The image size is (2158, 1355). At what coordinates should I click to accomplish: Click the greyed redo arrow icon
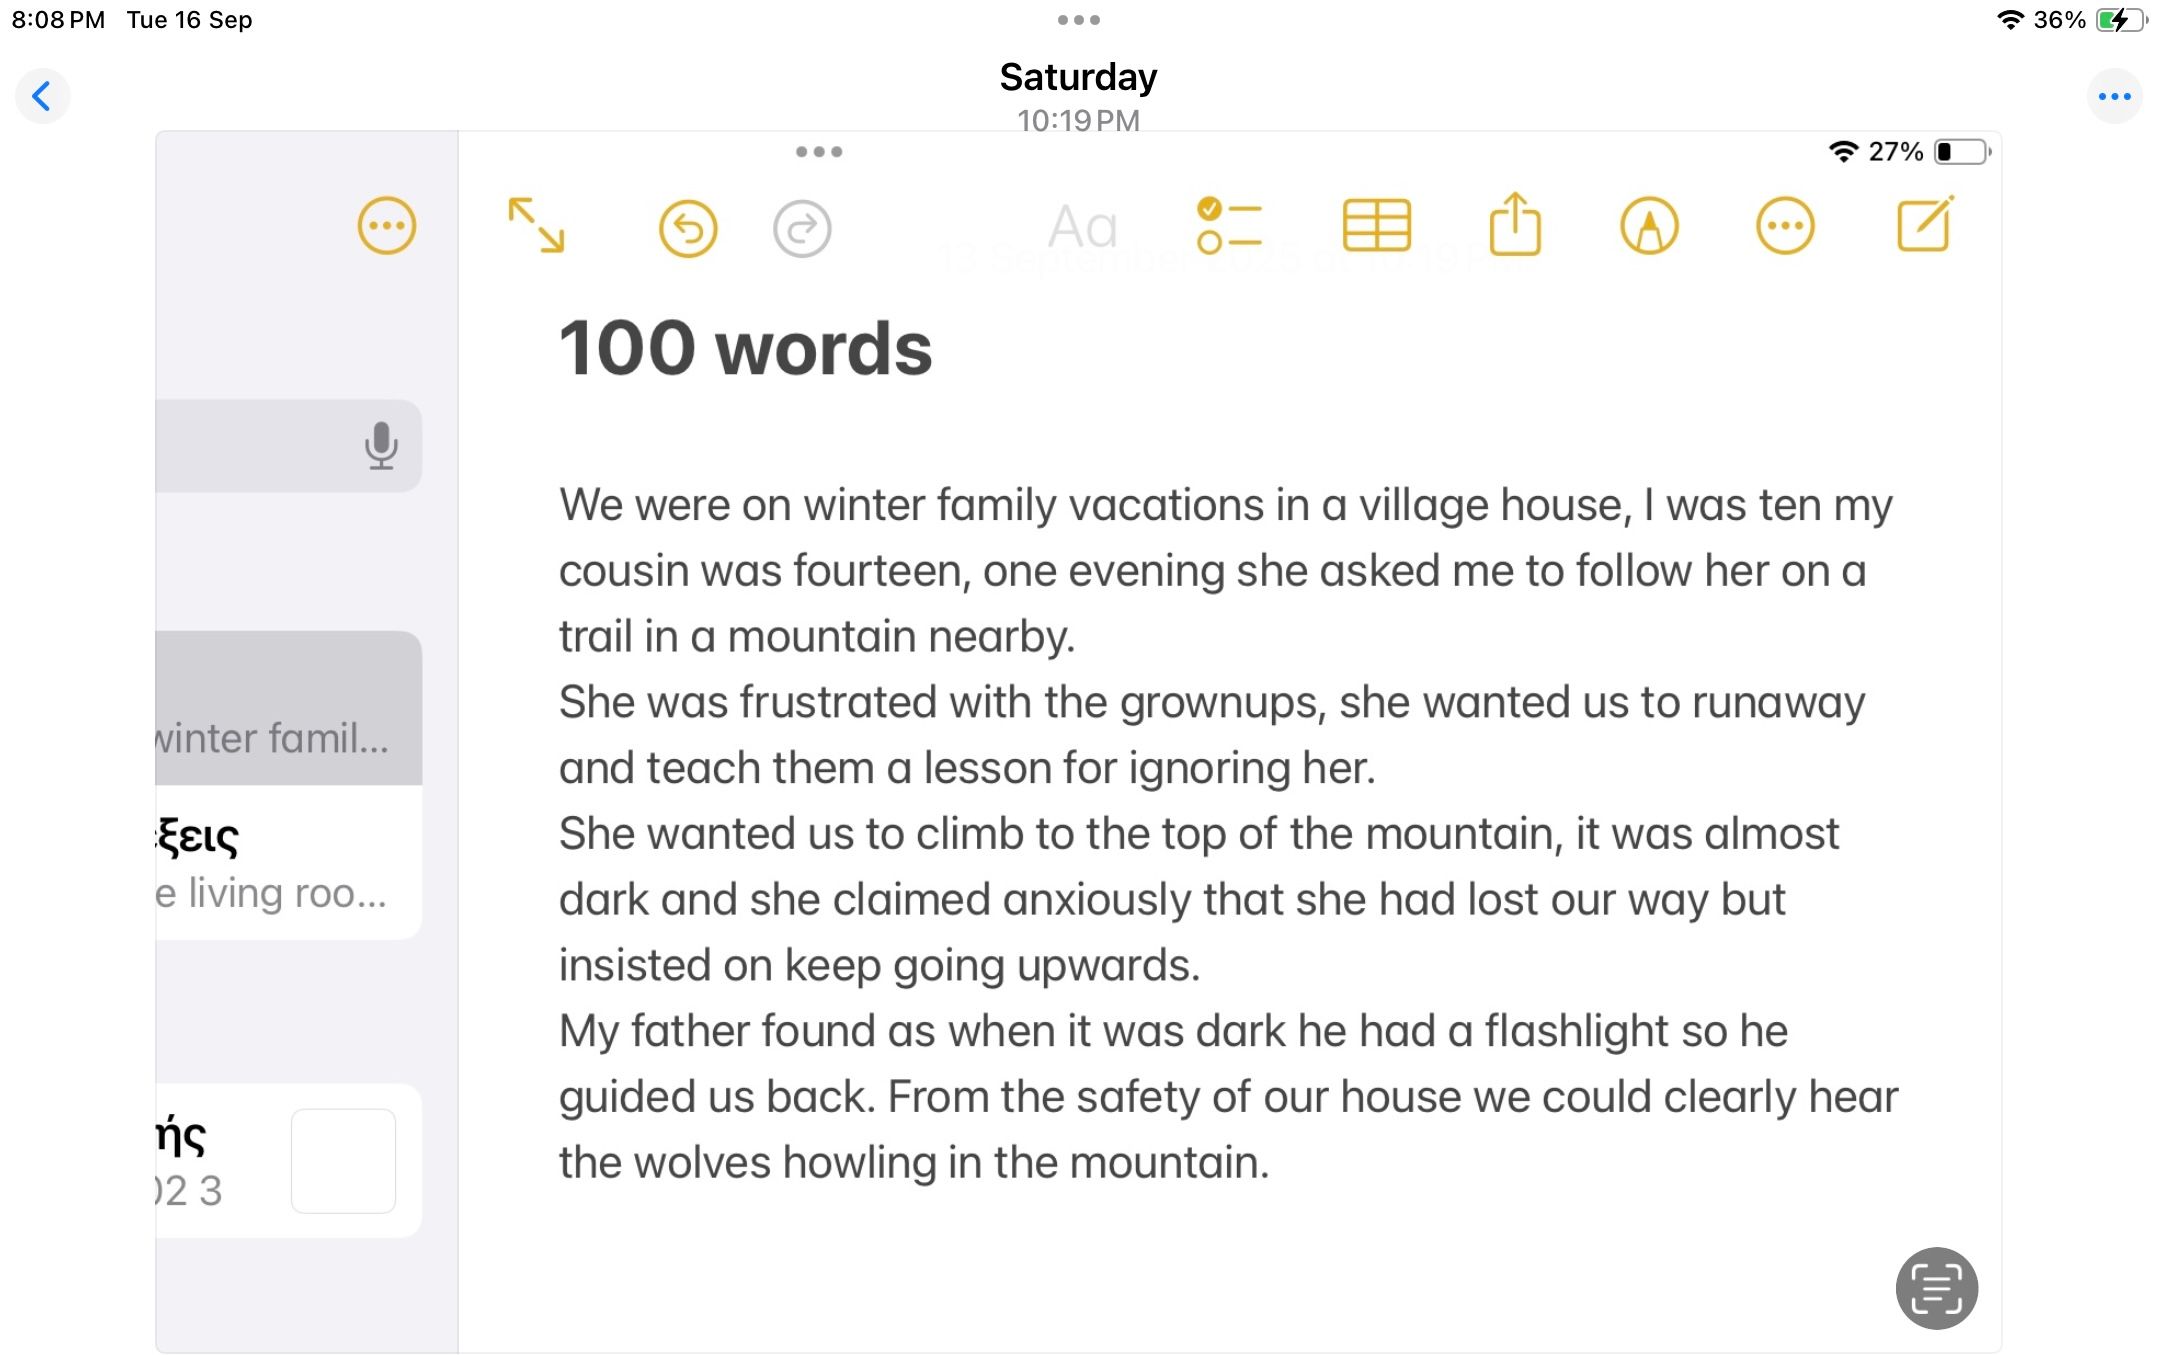(802, 229)
